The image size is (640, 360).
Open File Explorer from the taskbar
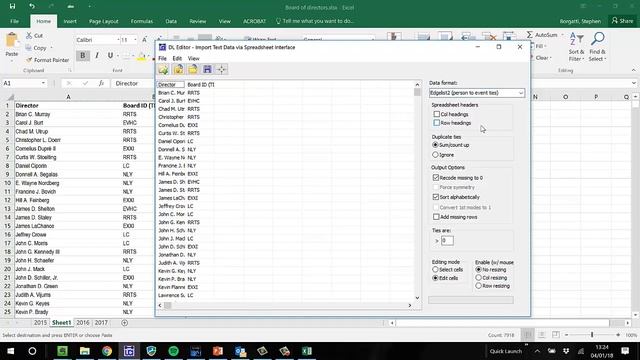pyautogui.click(x=84, y=351)
